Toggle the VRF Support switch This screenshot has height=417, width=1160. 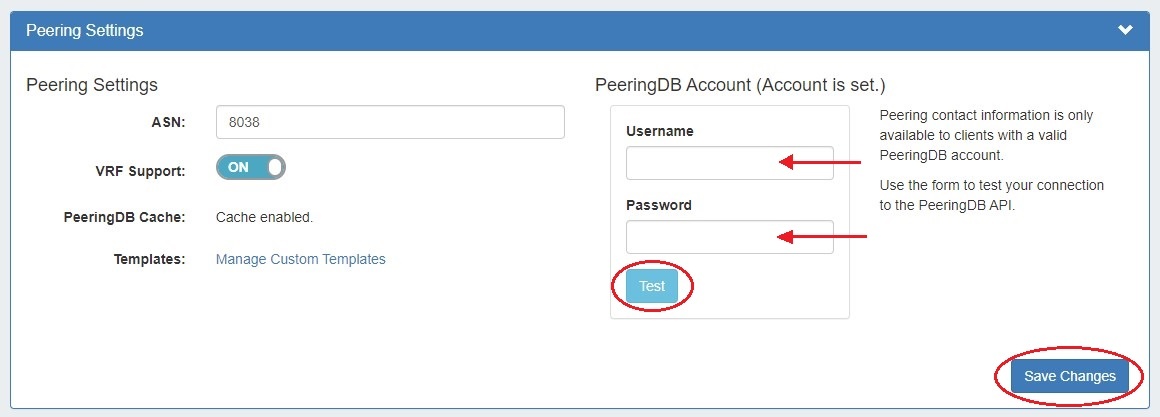pyautogui.click(x=251, y=167)
